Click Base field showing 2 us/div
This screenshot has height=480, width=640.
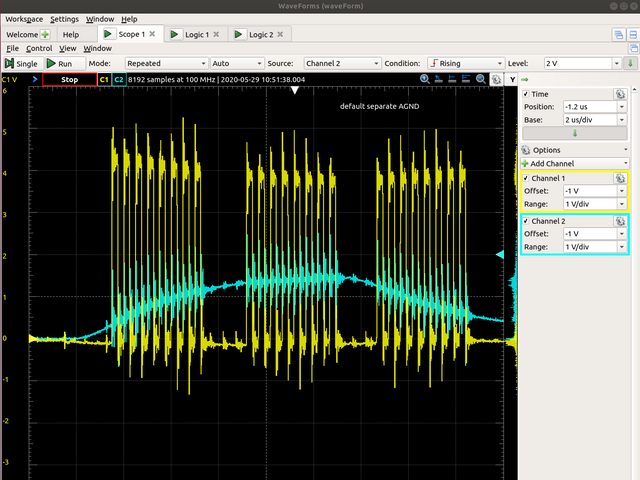[x=590, y=120]
